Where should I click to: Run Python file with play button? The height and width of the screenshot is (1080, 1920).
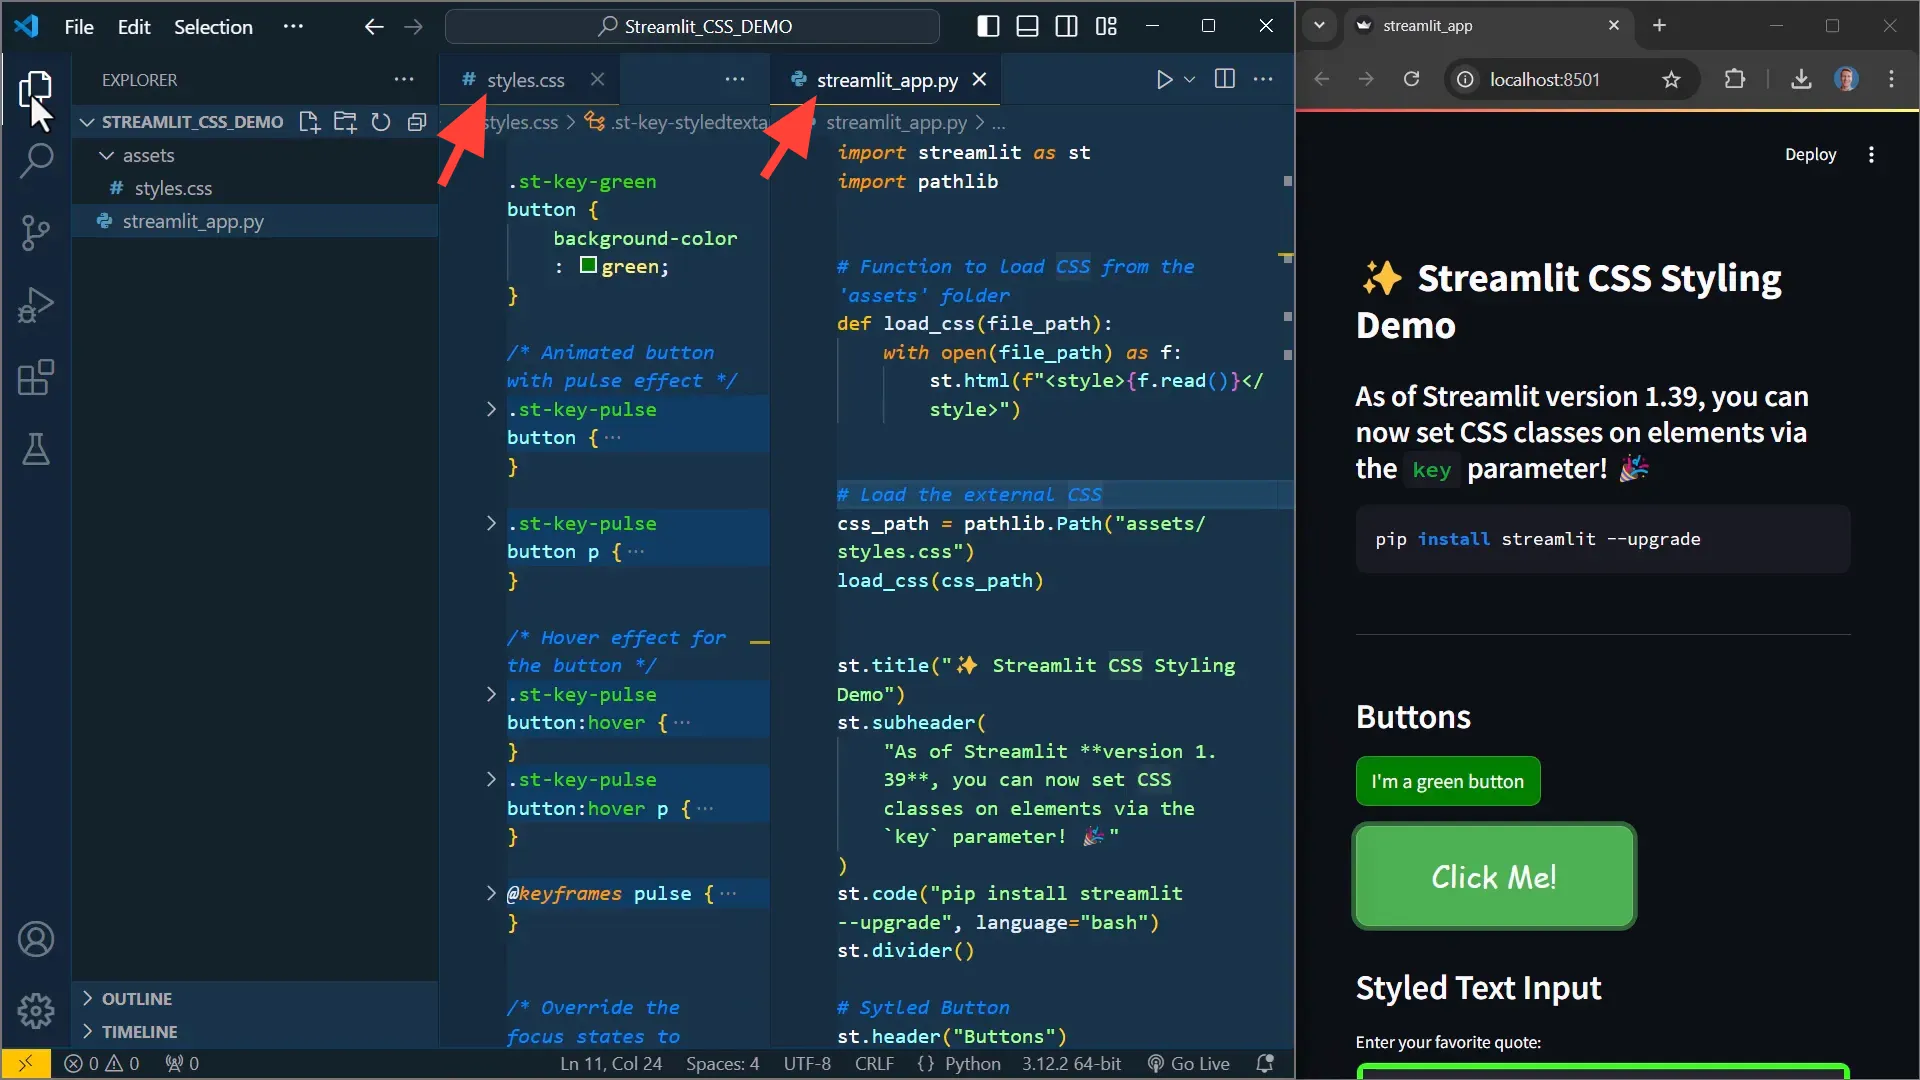[1164, 79]
